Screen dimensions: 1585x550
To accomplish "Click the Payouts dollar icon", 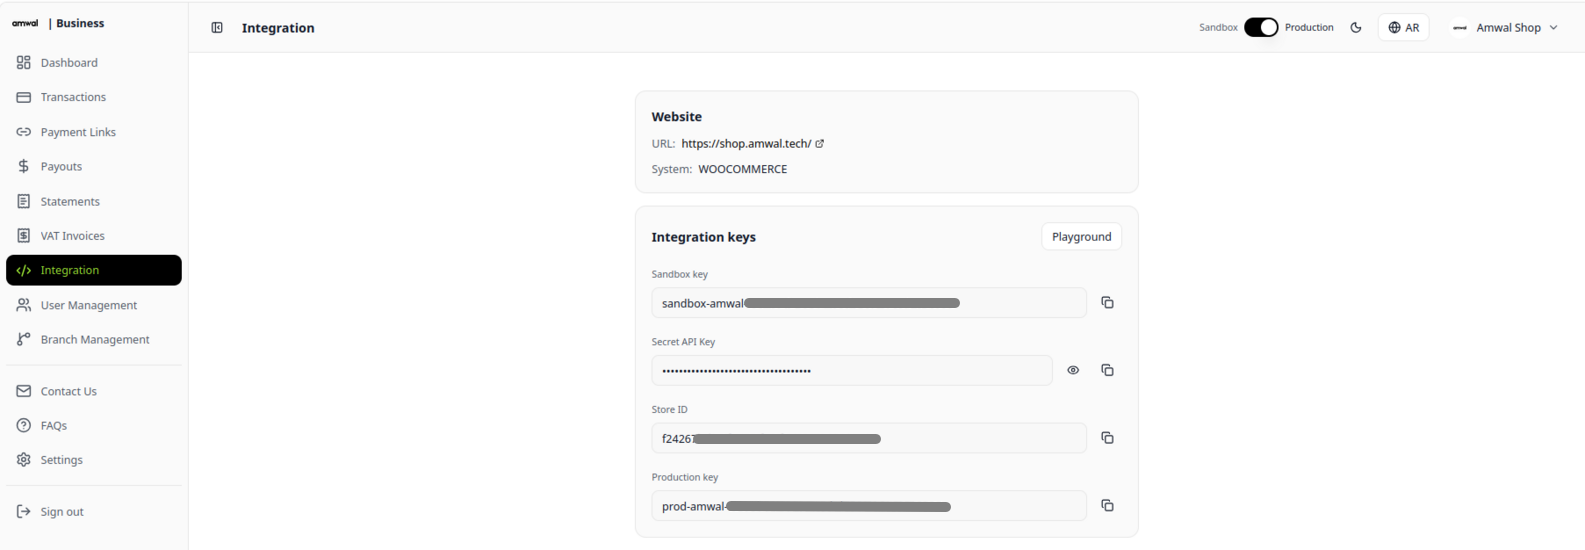I will click(x=24, y=166).
